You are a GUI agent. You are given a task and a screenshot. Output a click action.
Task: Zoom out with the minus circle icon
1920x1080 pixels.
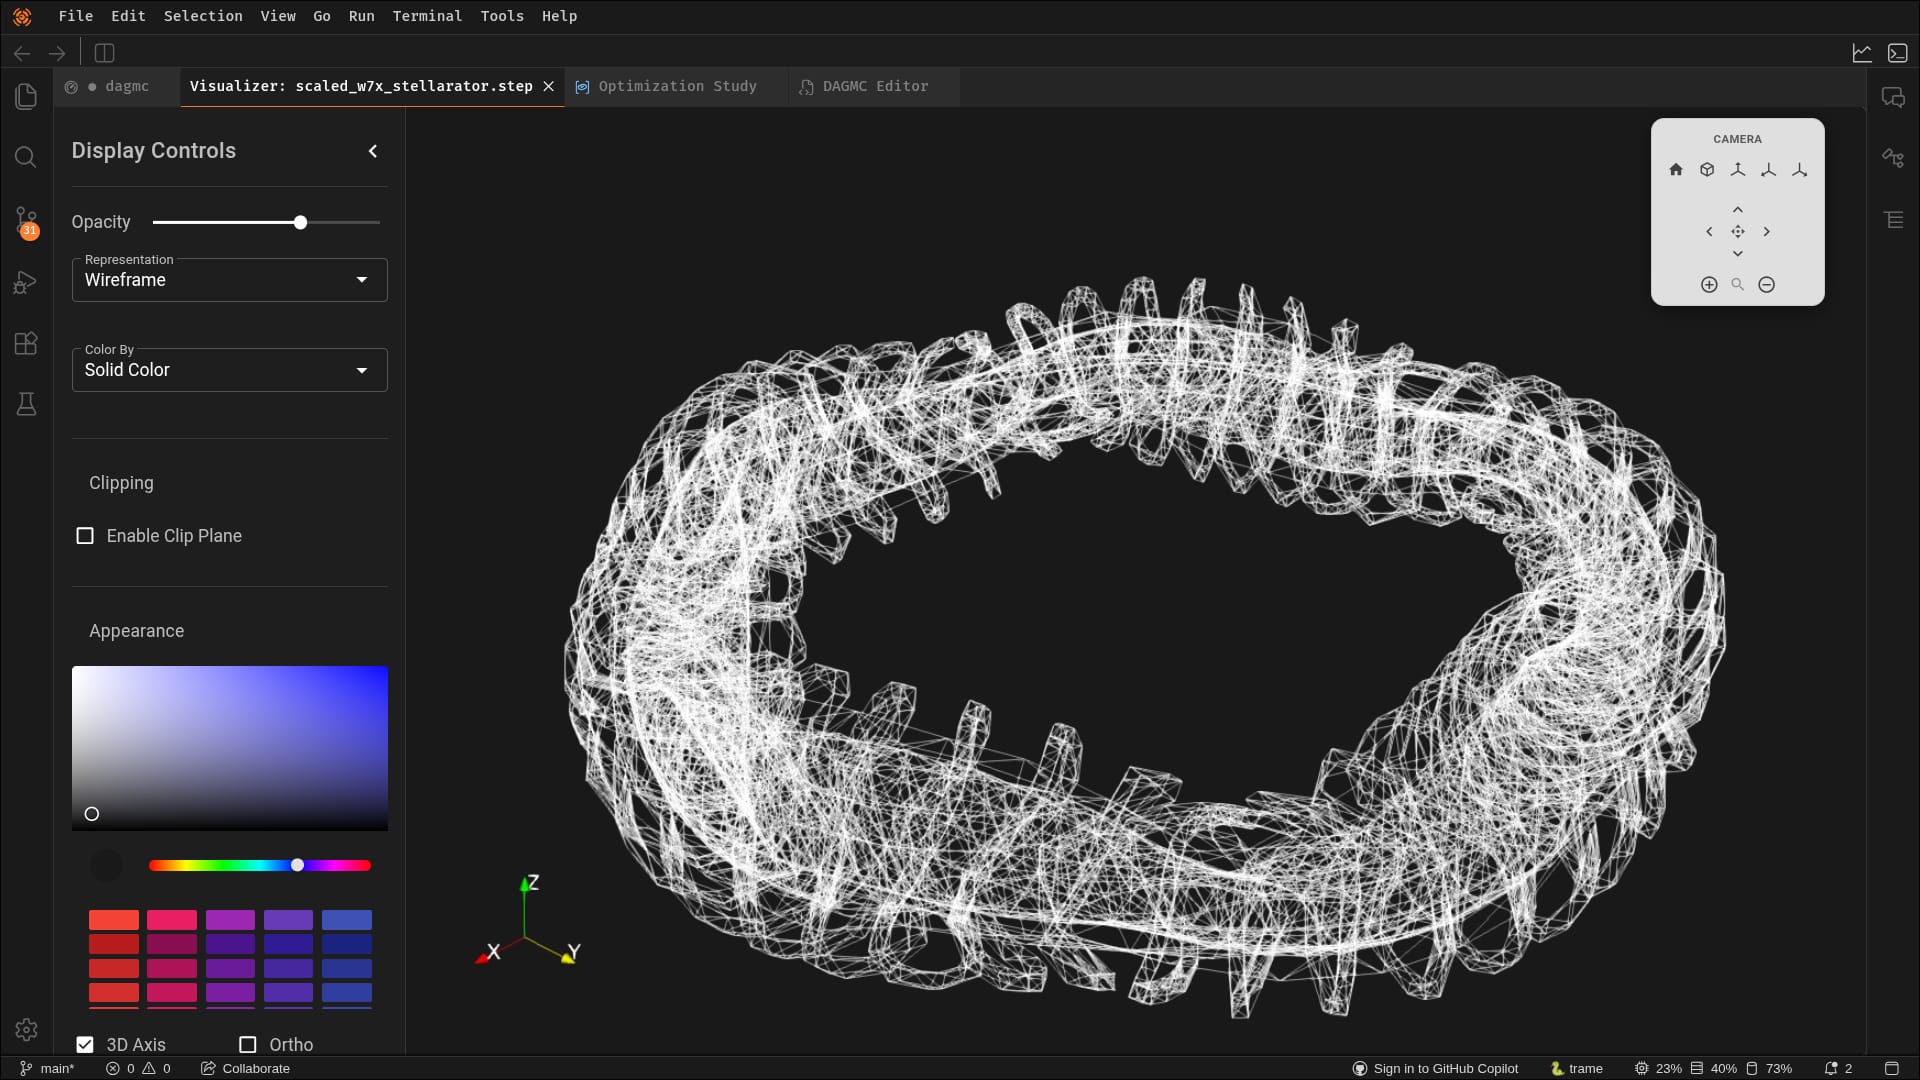[x=1767, y=285]
